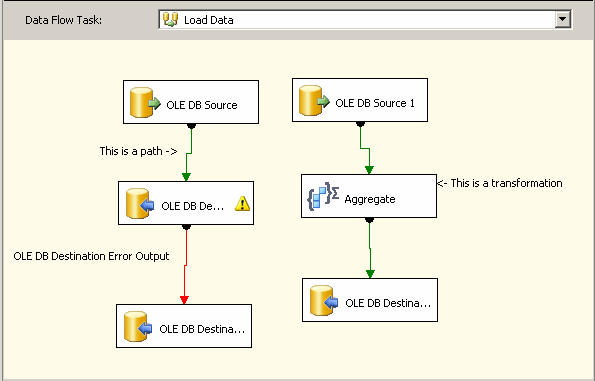Image resolution: width=595 pixels, height=381 pixels.
Task: Select green path from OLE DB Source 1
Action: point(365,148)
